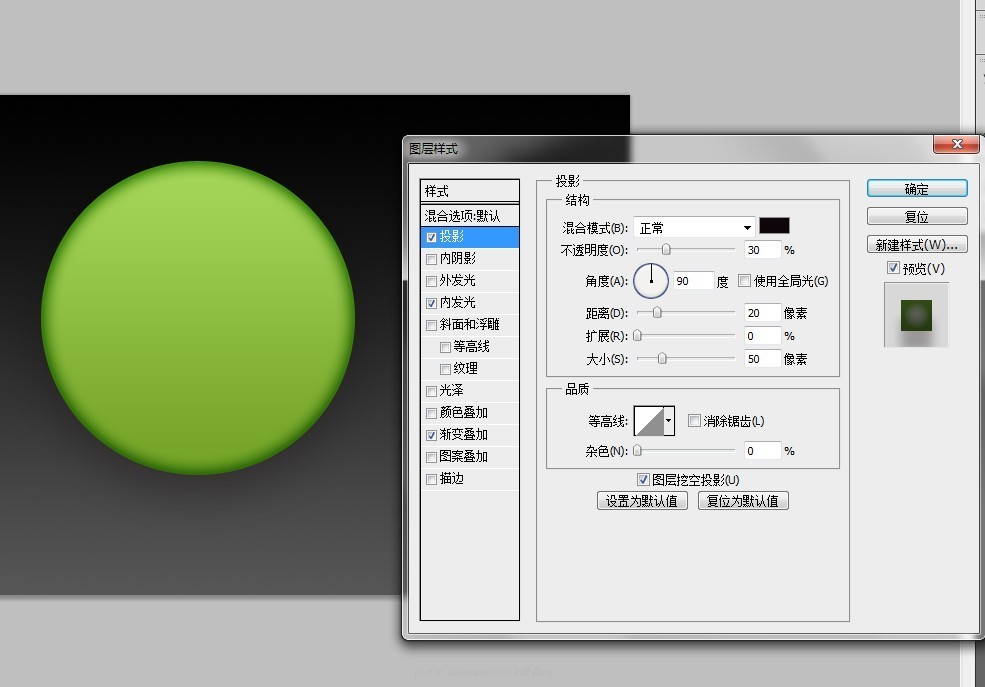Click the 设置为默认值 button
This screenshot has width=985, height=687.
[x=642, y=500]
